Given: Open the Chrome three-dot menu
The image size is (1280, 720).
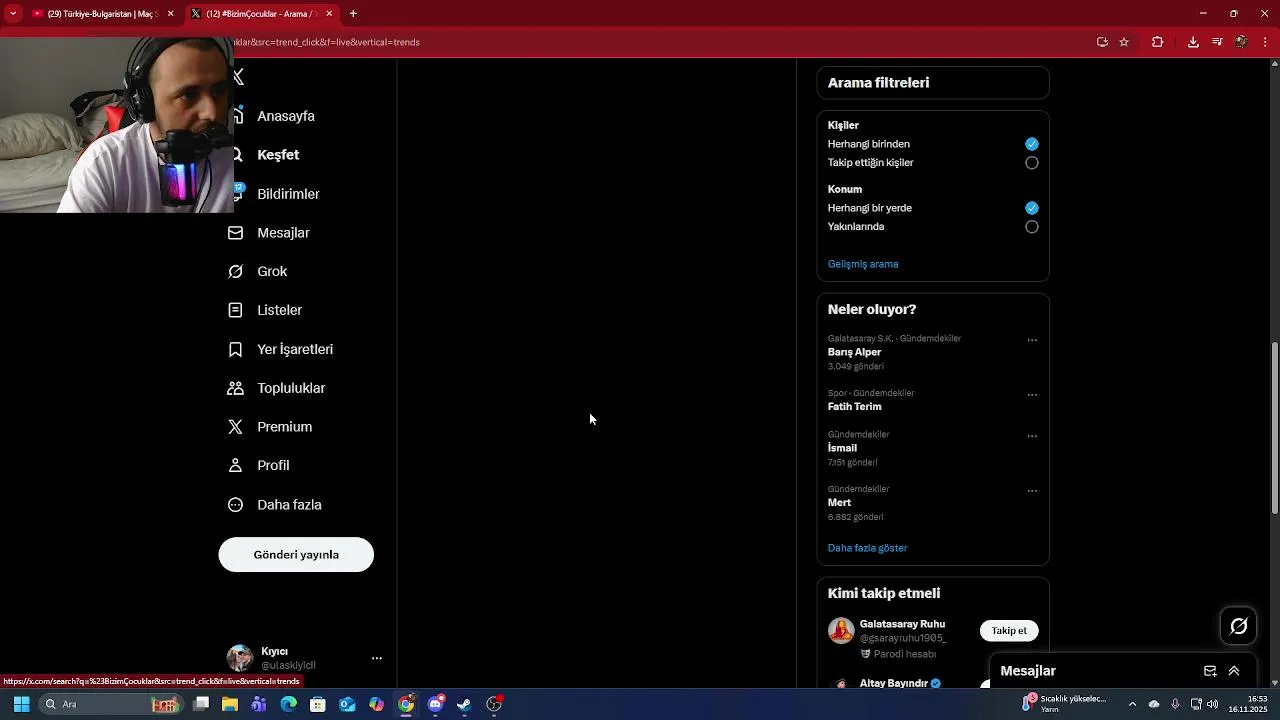Looking at the screenshot, I should [x=1266, y=42].
